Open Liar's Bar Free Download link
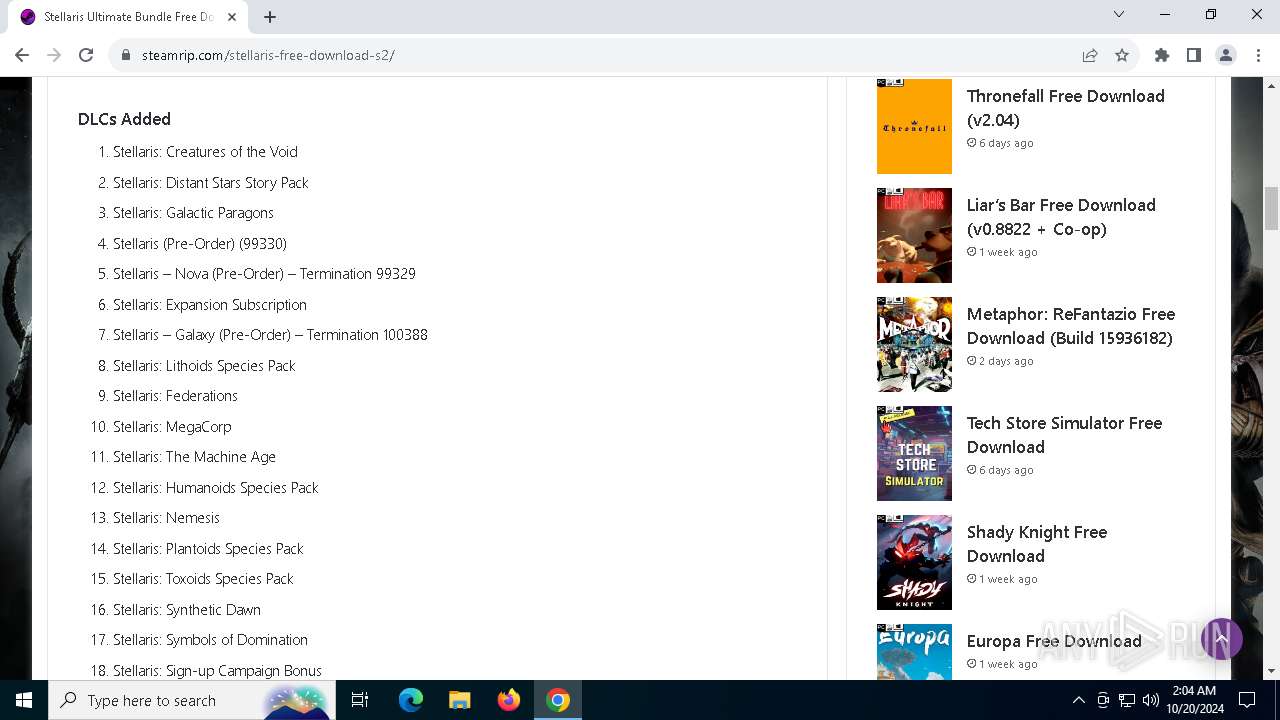The height and width of the screenshot is (720, 1280). (1061, 217)
